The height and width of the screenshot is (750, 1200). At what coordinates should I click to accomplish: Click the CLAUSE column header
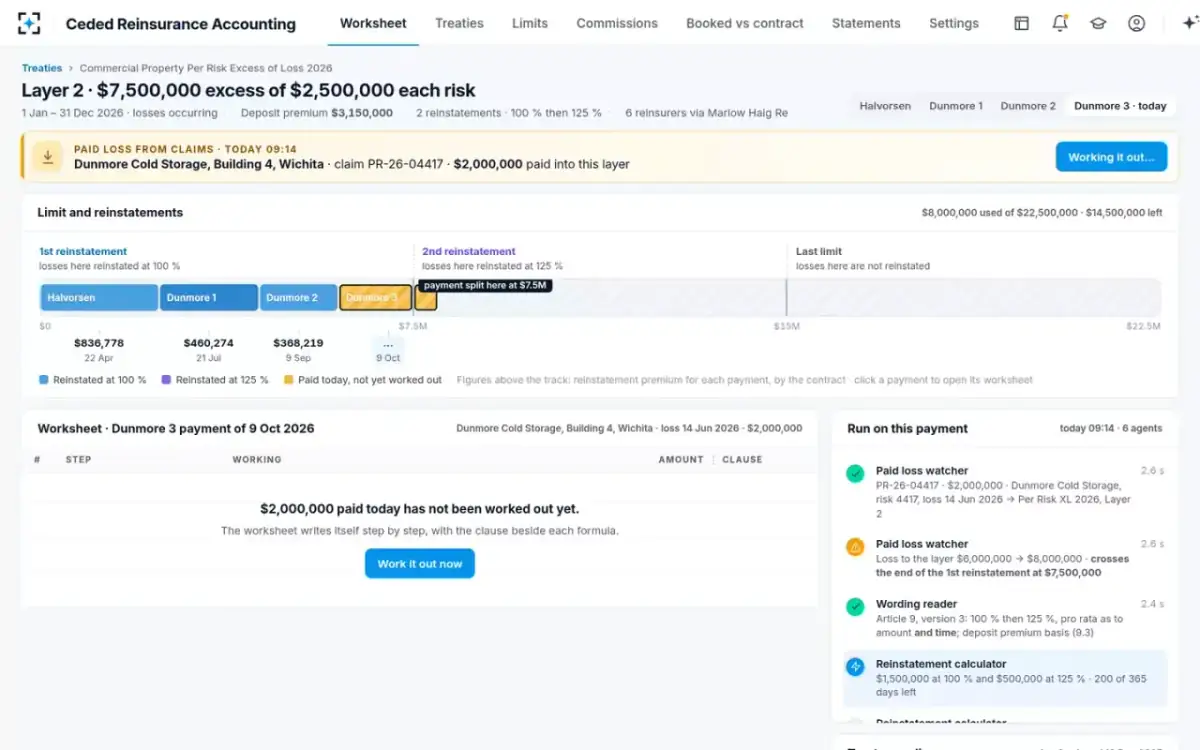click(x=742, y=460)
